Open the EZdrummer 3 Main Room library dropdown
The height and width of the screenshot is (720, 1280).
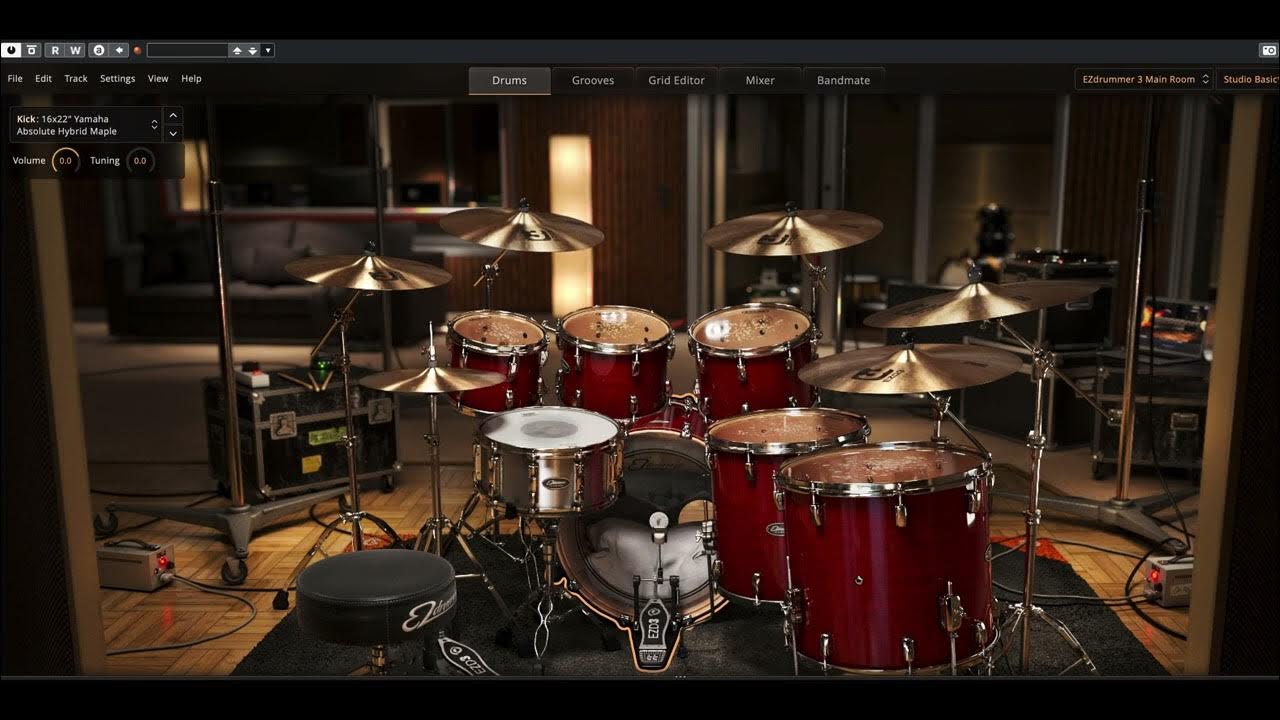pyautogui.click(x=1144, y=79)
